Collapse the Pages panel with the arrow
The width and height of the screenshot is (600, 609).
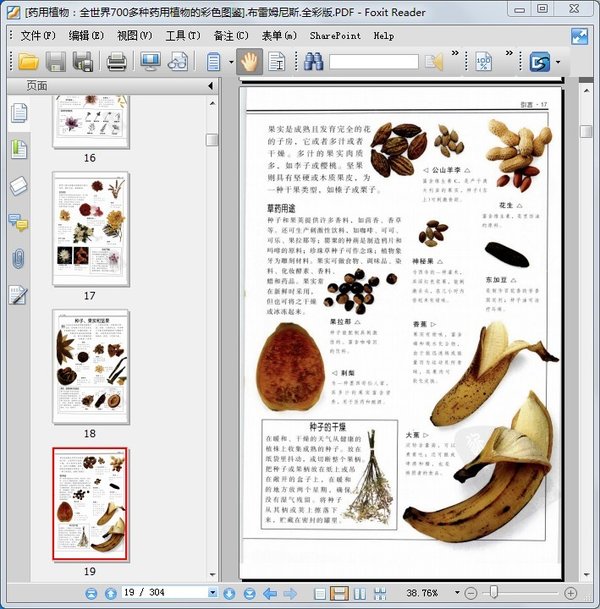(x=210, y=86)
